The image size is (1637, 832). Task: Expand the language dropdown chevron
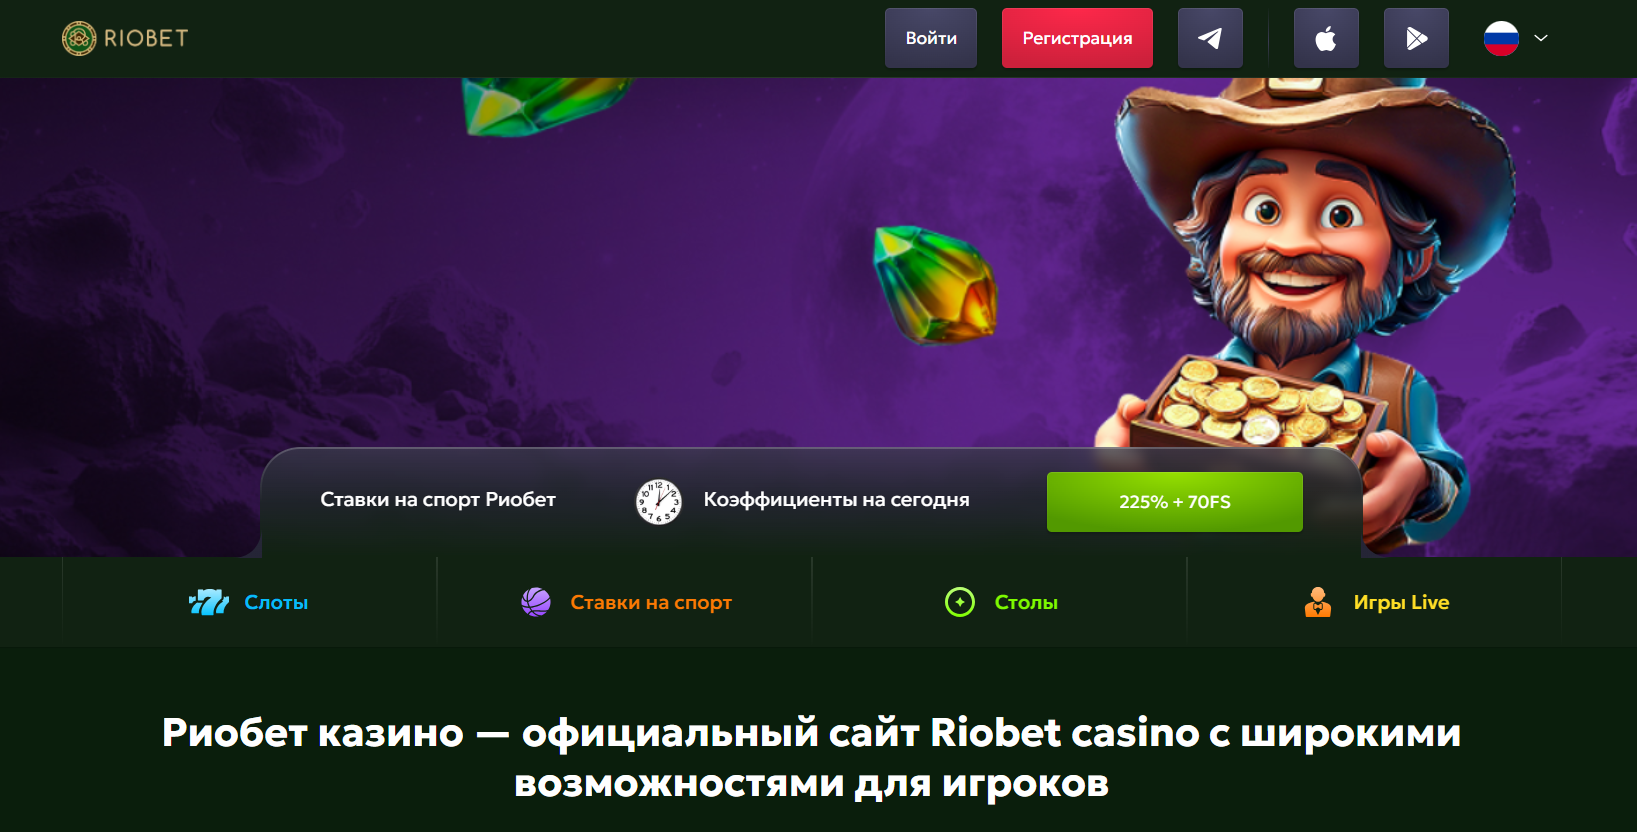pyautogui.click(x=1541, y=38)
